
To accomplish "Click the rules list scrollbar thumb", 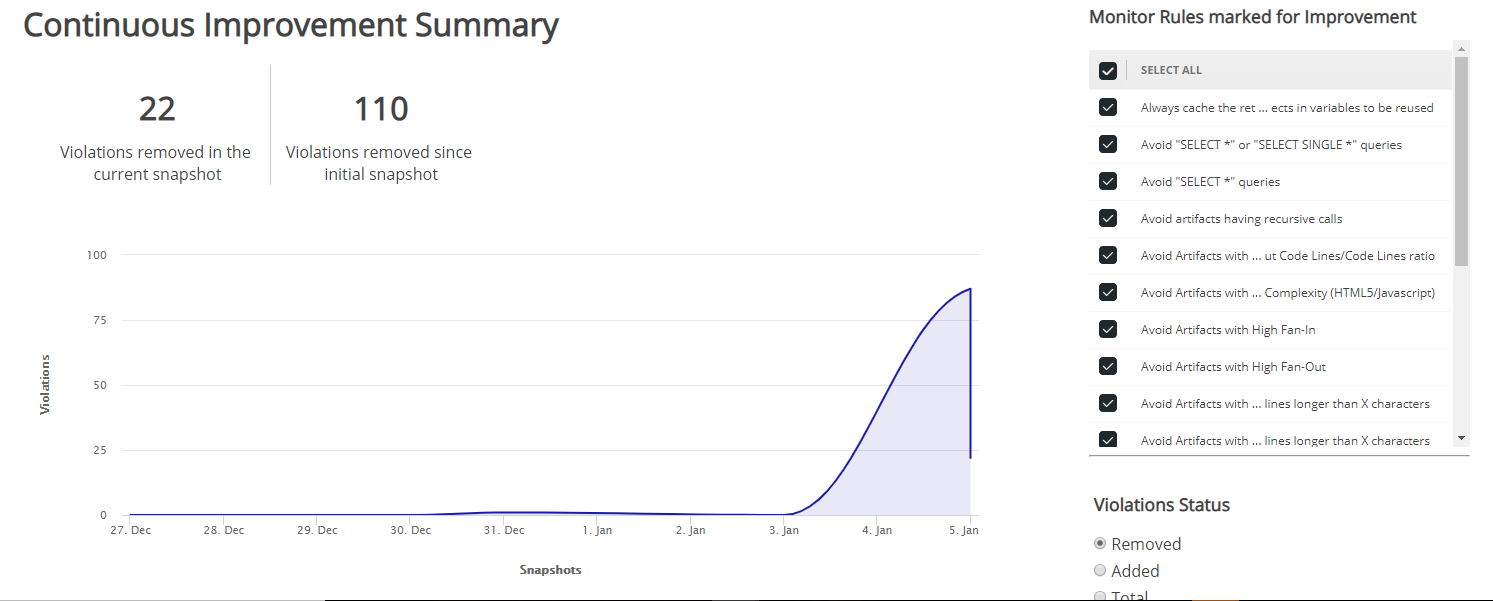I will (x=1461, y=161).
